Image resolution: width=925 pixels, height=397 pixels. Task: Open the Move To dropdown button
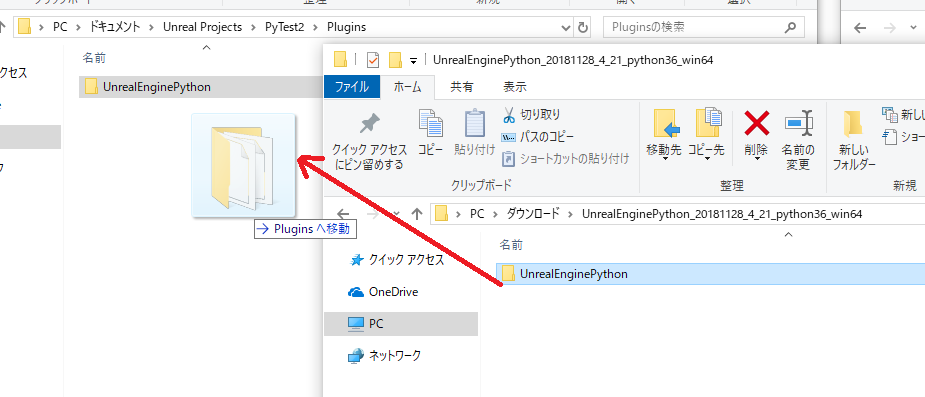(x=664, y=136)
